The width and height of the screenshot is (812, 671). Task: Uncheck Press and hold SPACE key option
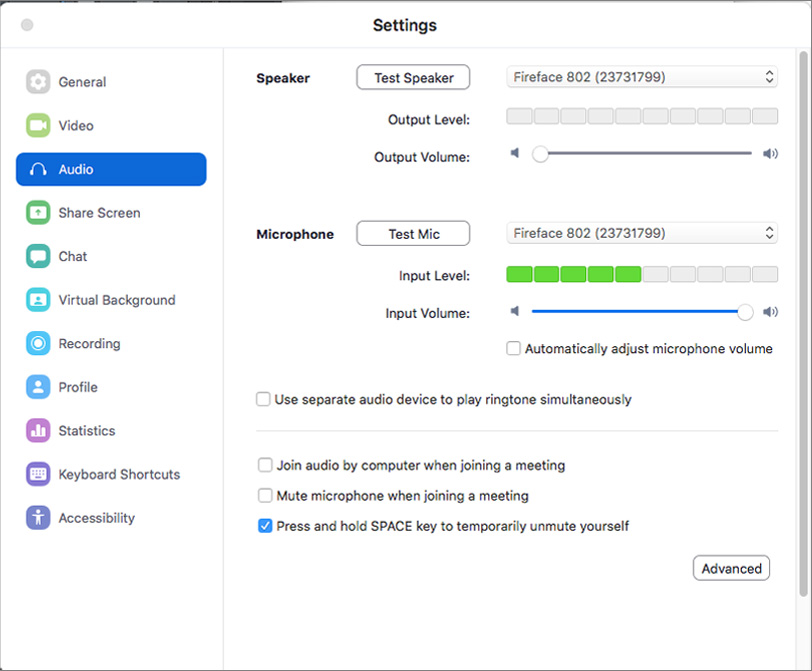[x=265, y=526]
